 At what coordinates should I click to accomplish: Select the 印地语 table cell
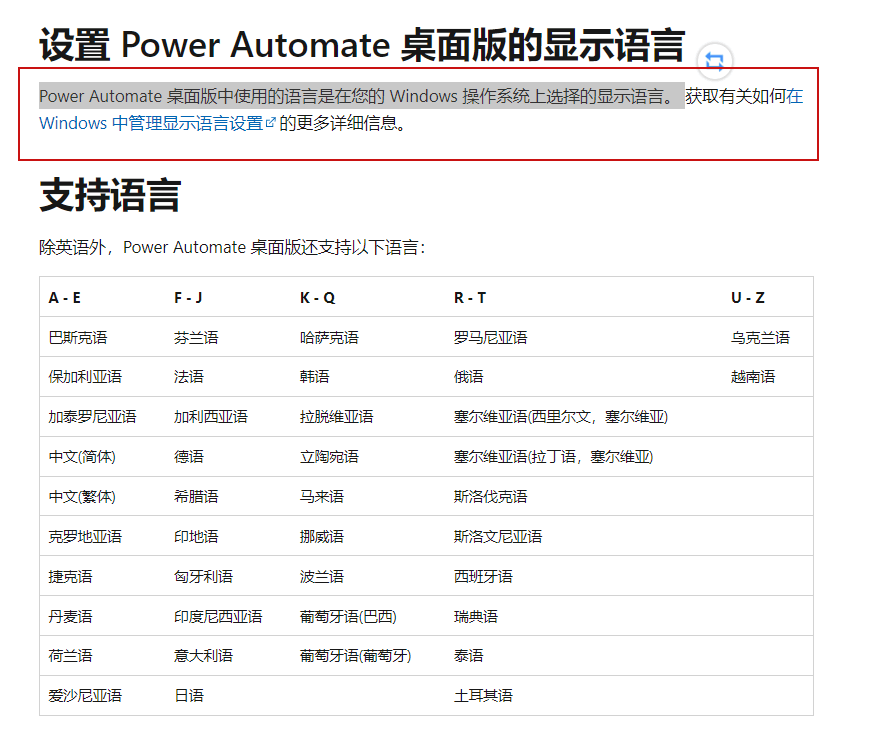[196, 536]
